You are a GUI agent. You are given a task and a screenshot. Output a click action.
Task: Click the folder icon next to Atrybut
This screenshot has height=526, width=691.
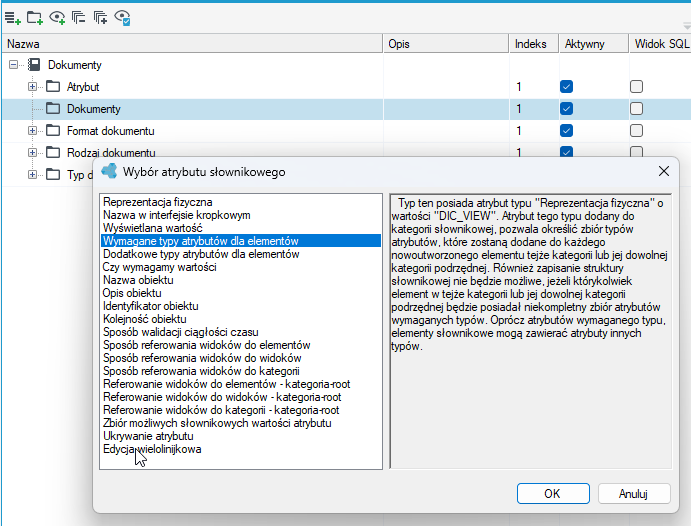[x=53, y=86]
